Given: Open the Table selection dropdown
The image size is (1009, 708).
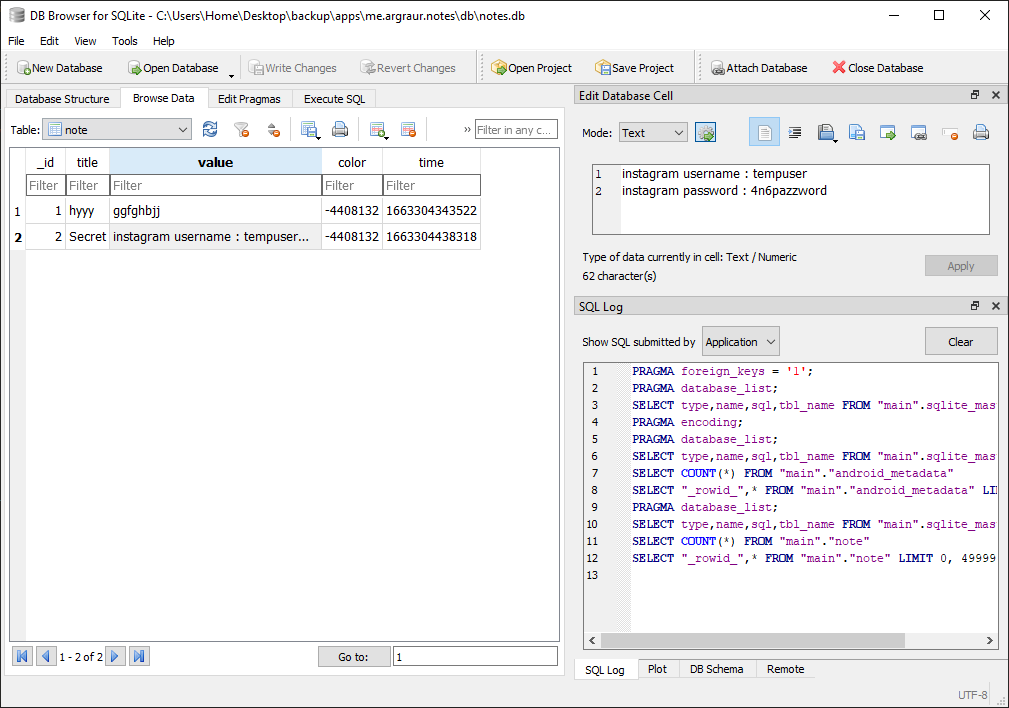Looking at the screenshot, I should [117, 130].
